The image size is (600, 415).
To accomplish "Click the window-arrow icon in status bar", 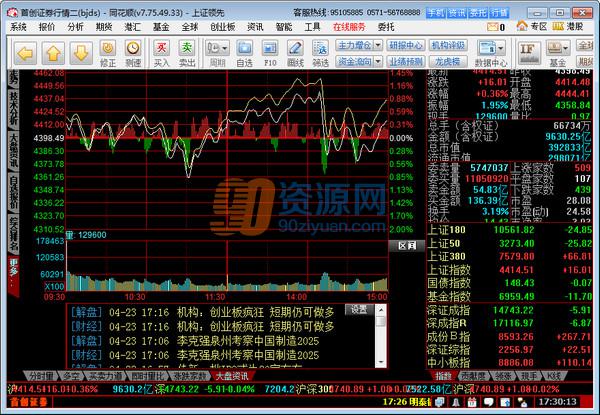I will tap(505, 402).
